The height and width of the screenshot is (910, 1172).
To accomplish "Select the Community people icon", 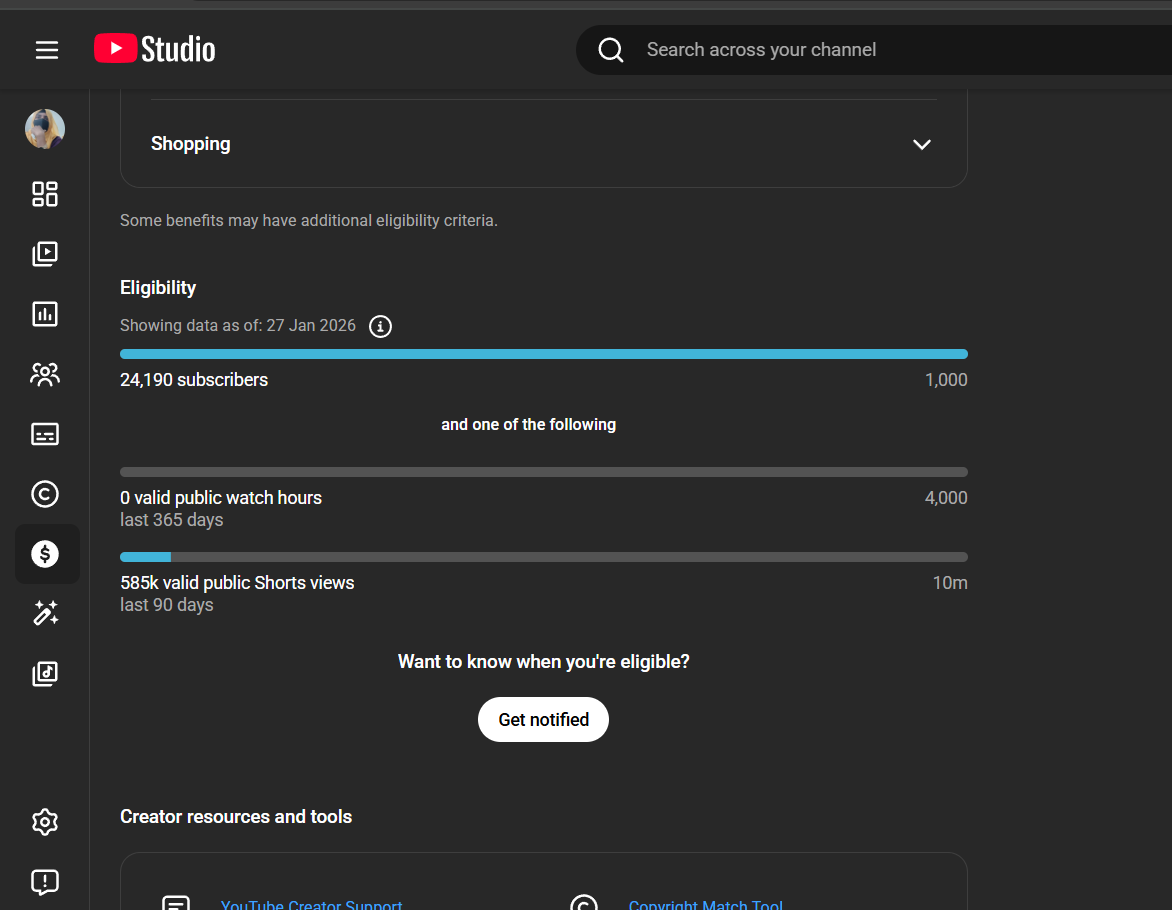I will [x=45, y=374].
